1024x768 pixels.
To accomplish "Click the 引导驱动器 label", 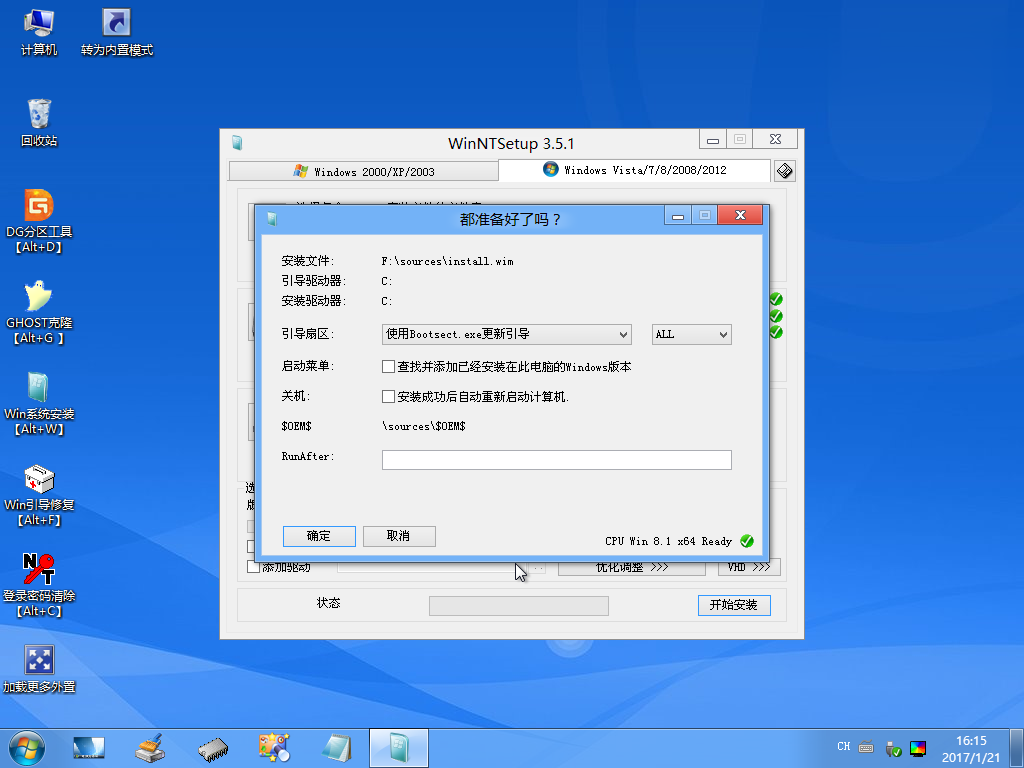I will click(x=313, y=281).
